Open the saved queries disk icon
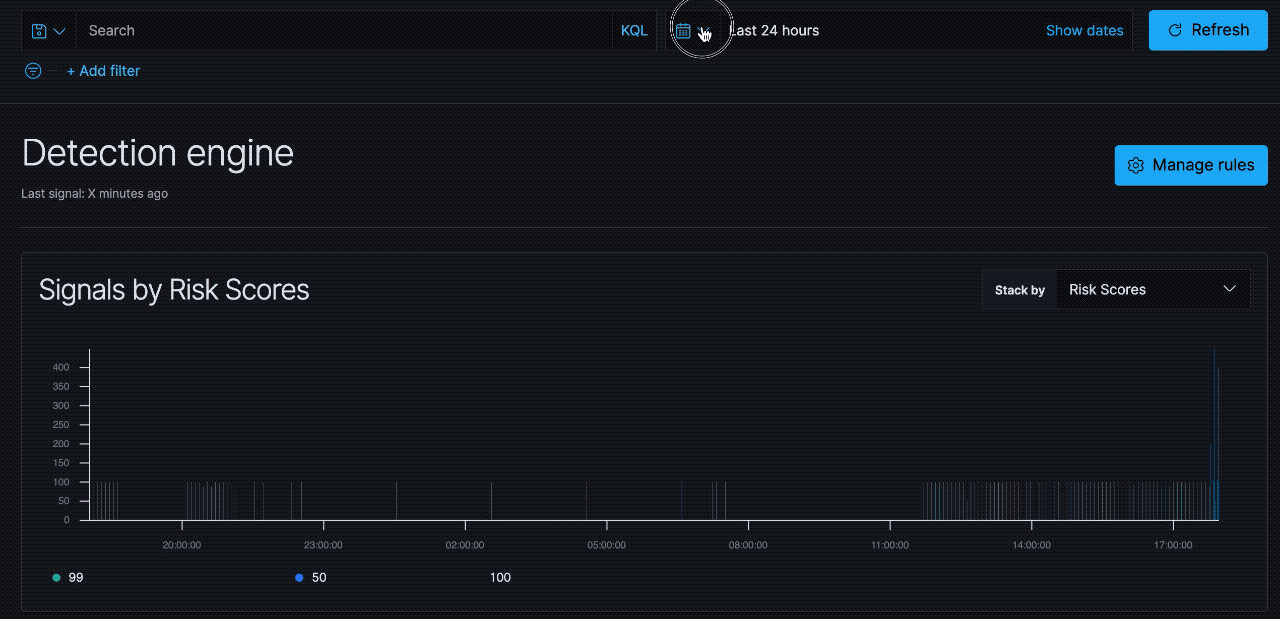Image resolution: width=1280 pixels, height=619 pixels. coord(40,30)
